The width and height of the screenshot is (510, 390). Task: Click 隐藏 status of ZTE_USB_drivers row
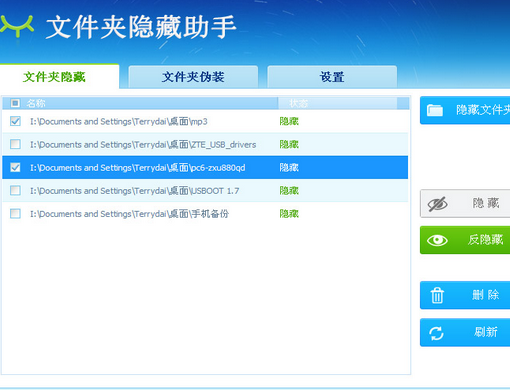click(289, 144)
